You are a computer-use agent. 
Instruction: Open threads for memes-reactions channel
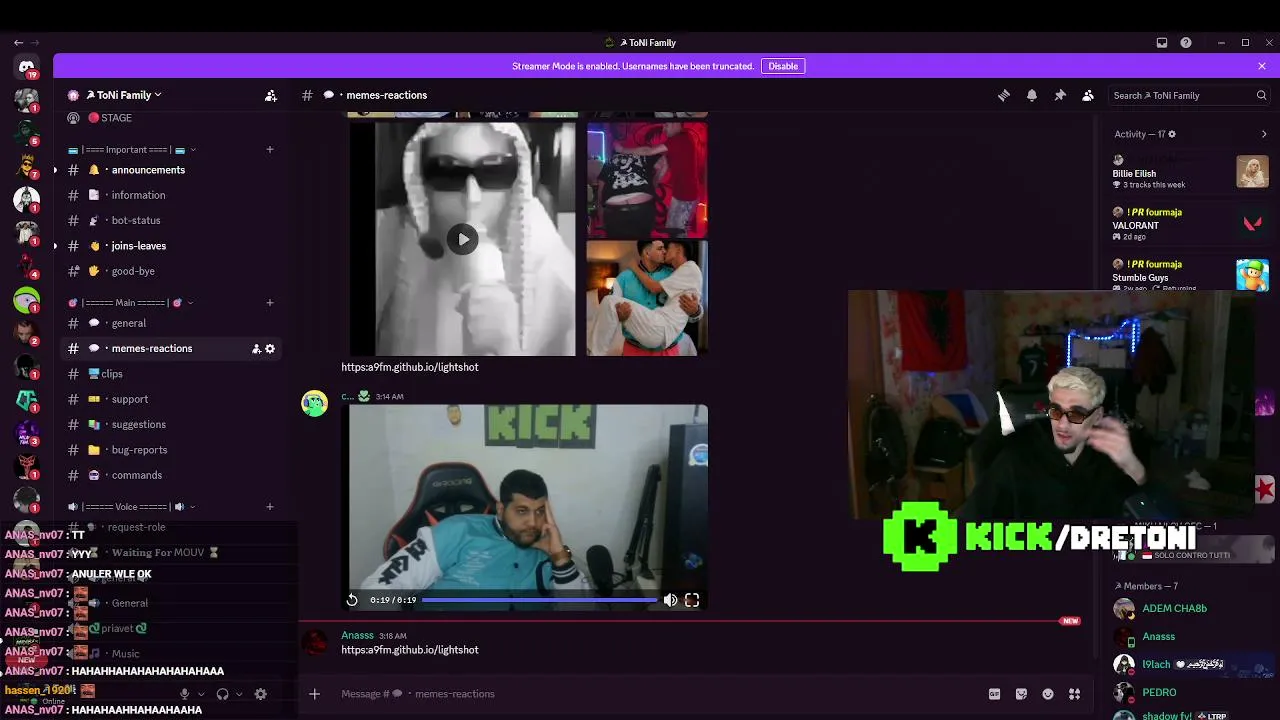coord(1004,95)
